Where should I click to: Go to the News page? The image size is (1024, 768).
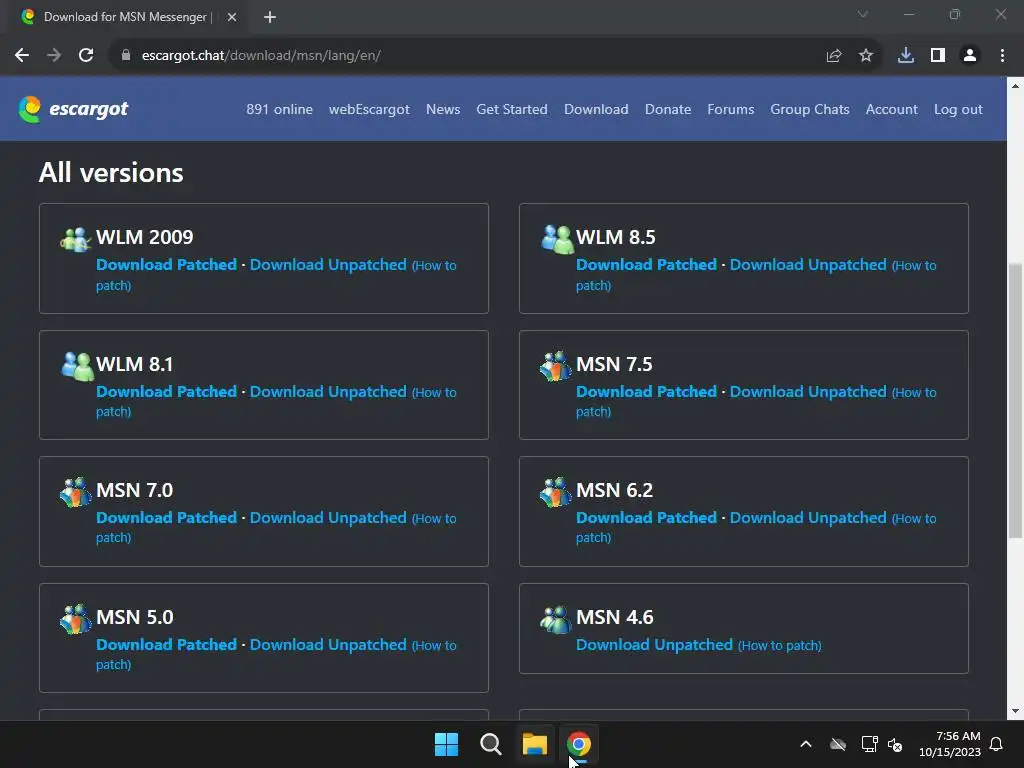[443, 109]
